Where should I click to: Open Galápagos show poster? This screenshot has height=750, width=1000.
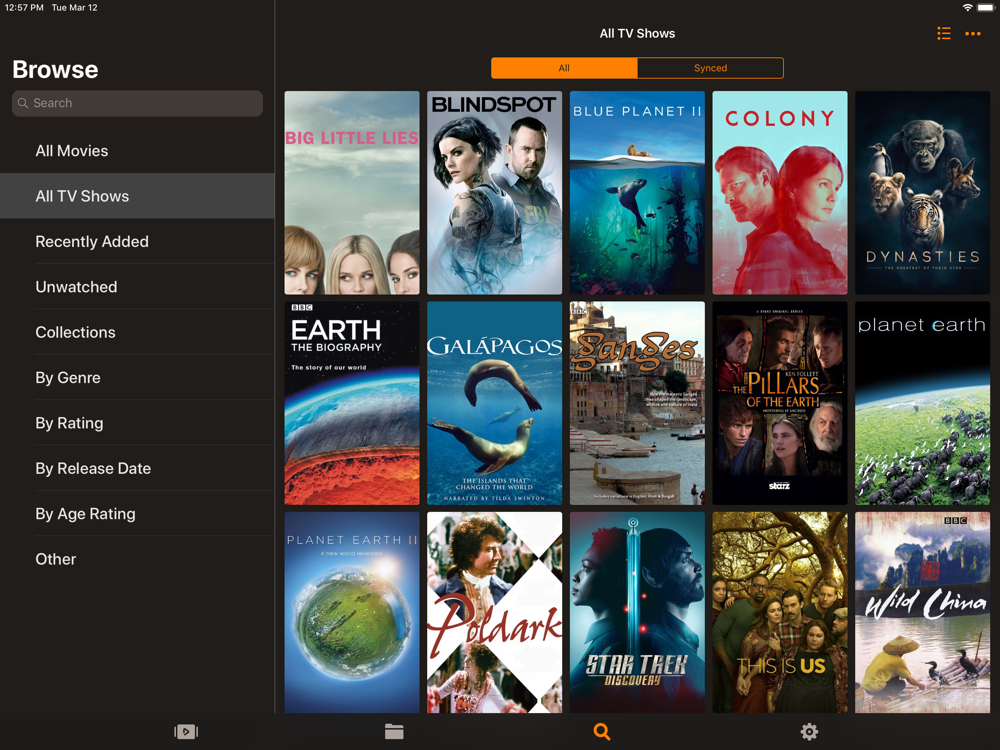494,403
